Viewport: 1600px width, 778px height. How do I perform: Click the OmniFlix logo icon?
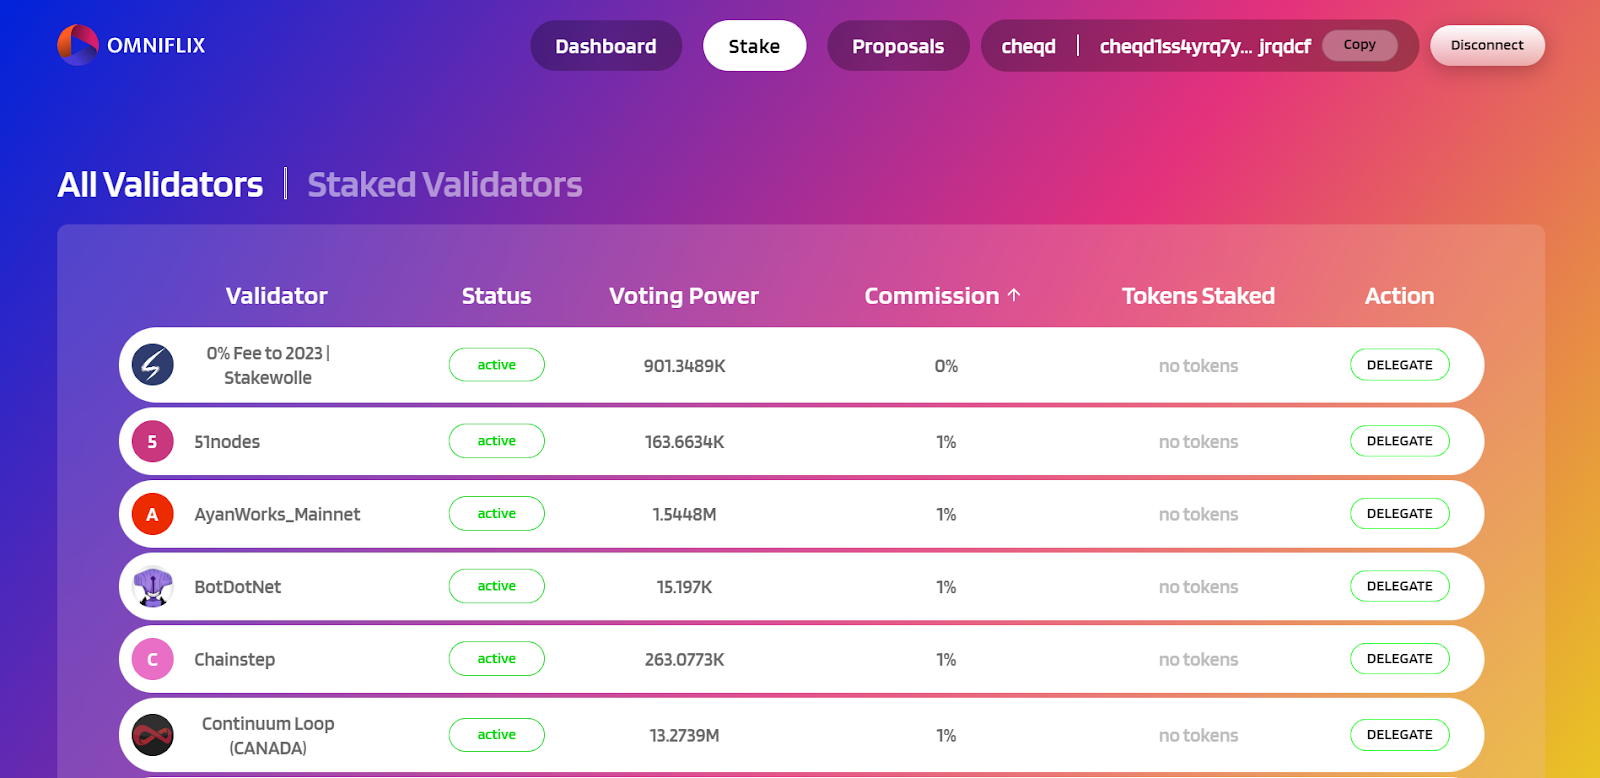(x=78, y=45)
